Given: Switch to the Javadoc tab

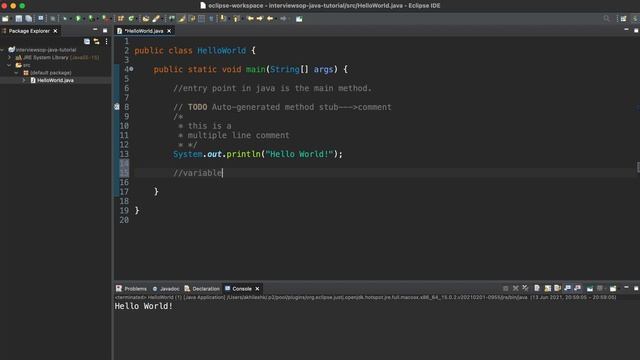Looking at the screenshot, I should (166, 289).
